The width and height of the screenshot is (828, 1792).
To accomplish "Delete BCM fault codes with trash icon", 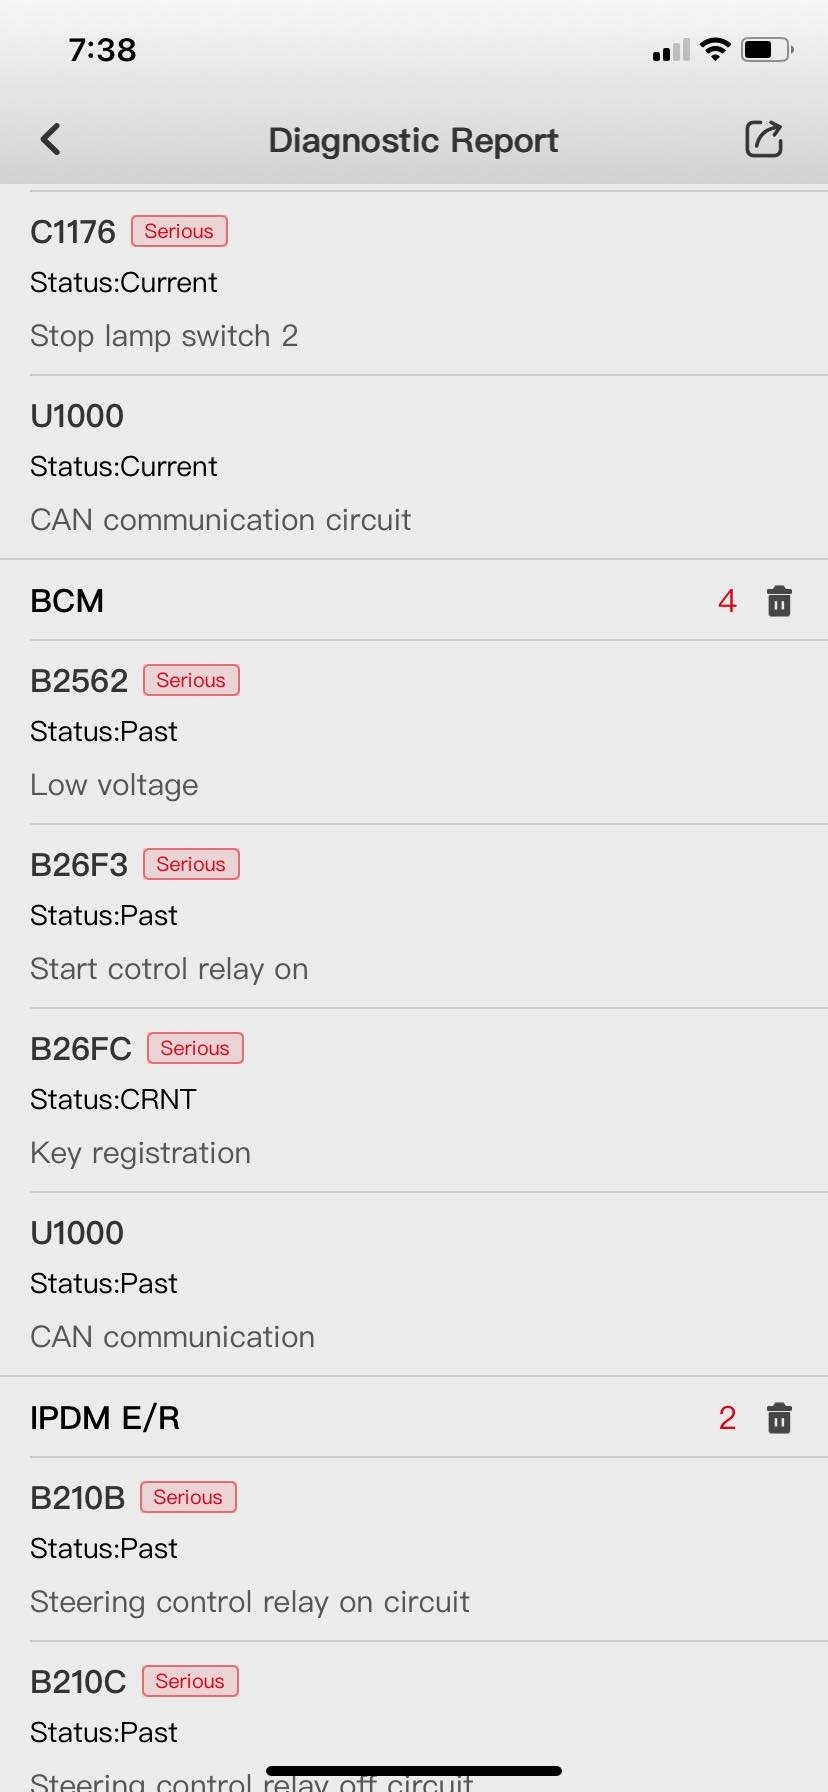I will pos(779,601).
